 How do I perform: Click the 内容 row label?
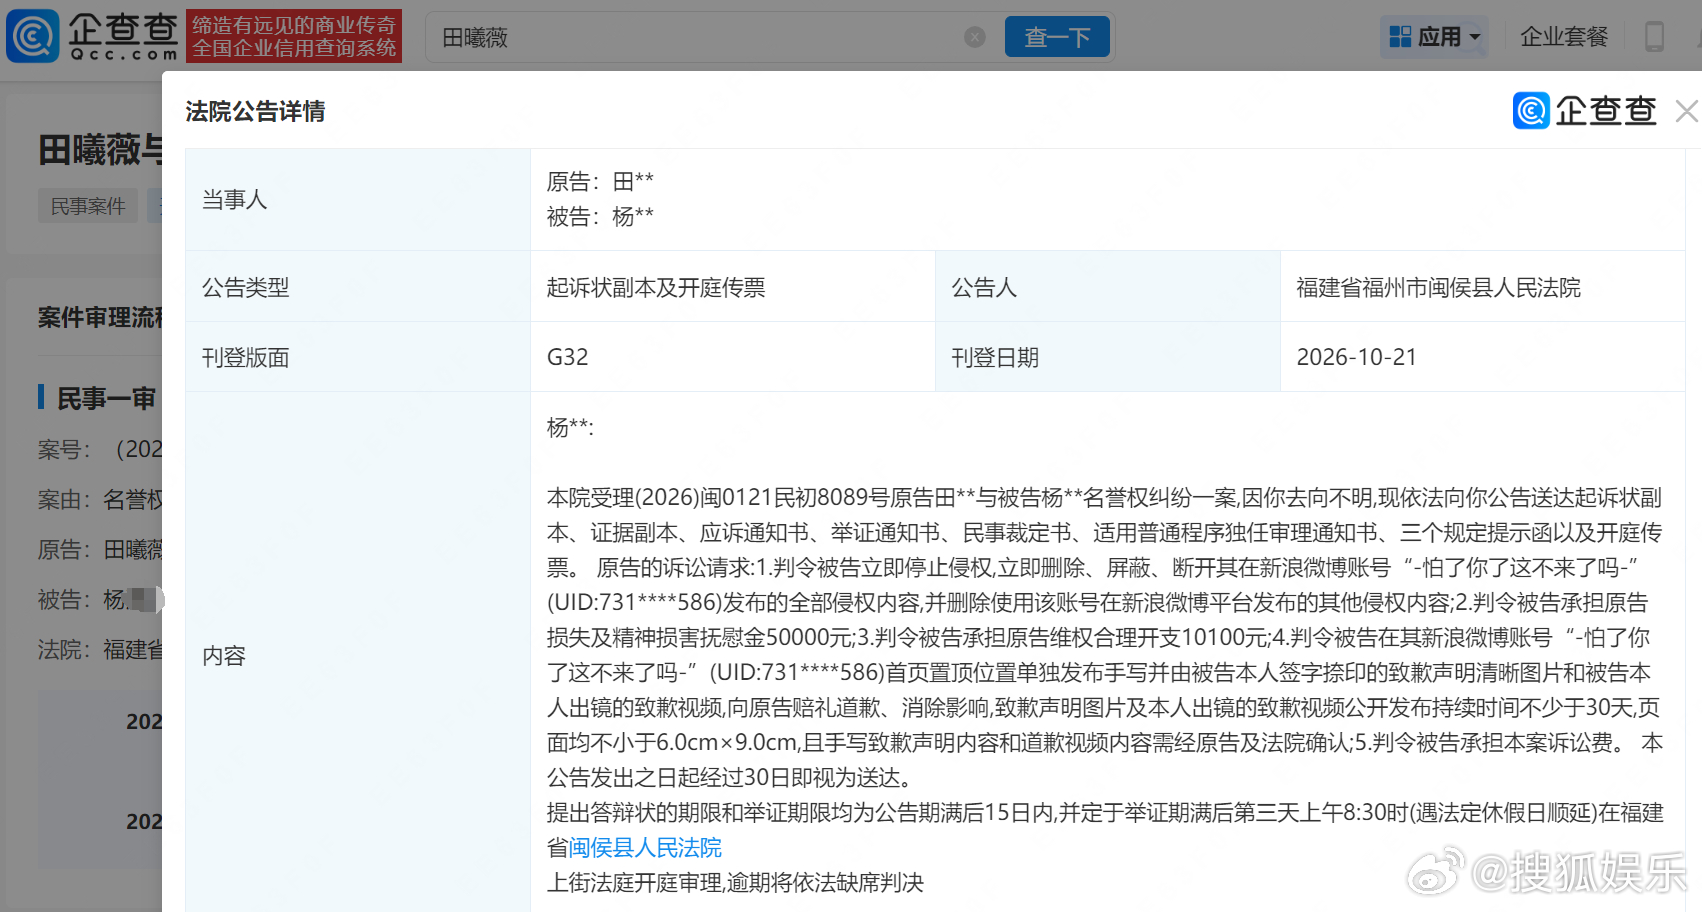pyautogui.click(x=224, y=656)
